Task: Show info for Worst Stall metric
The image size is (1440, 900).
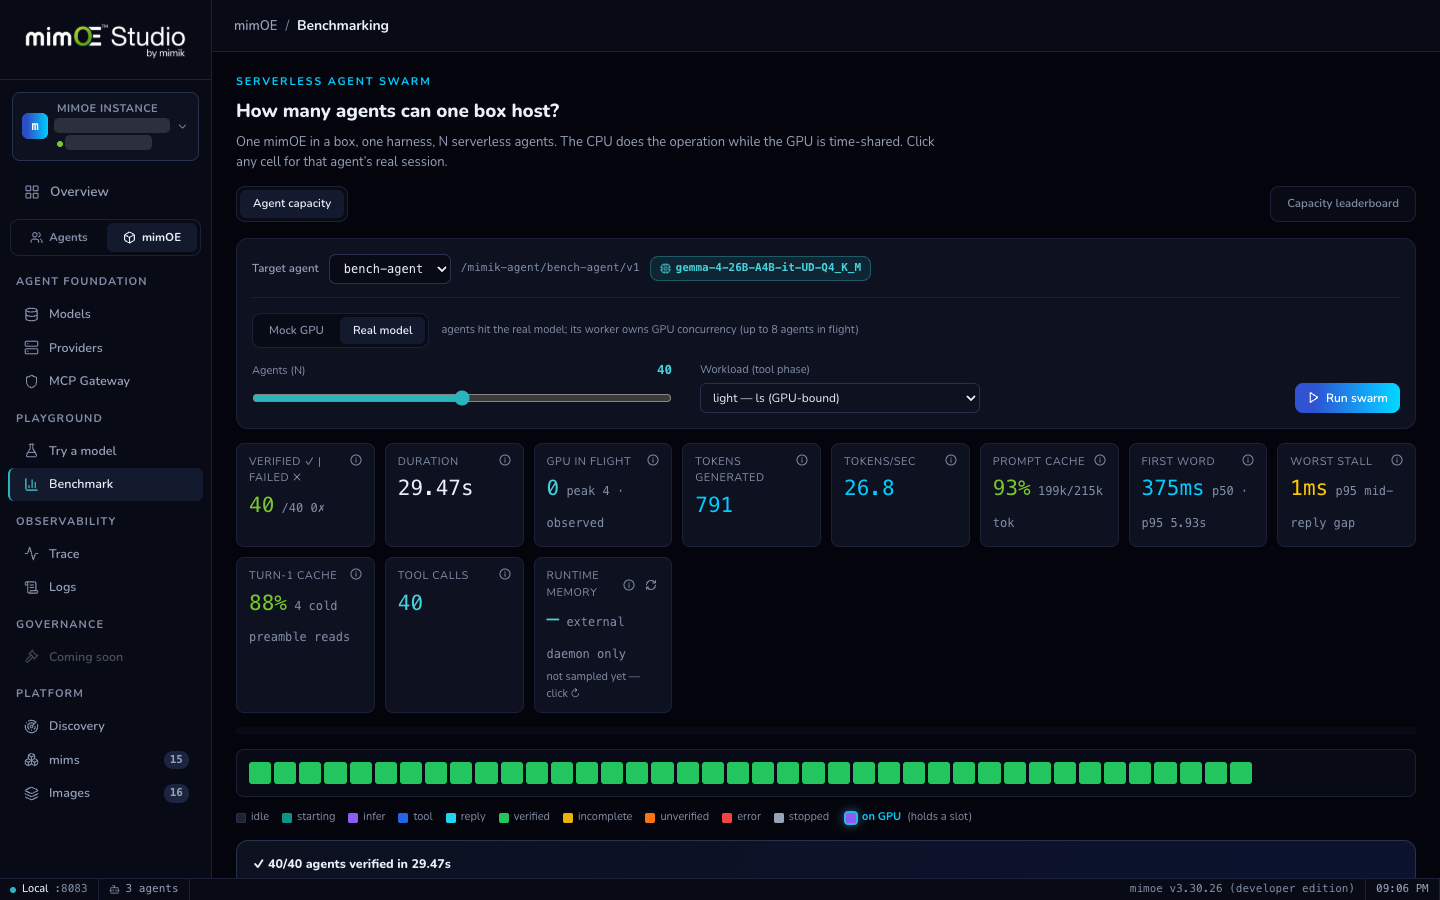Action: pos(1397,460)
